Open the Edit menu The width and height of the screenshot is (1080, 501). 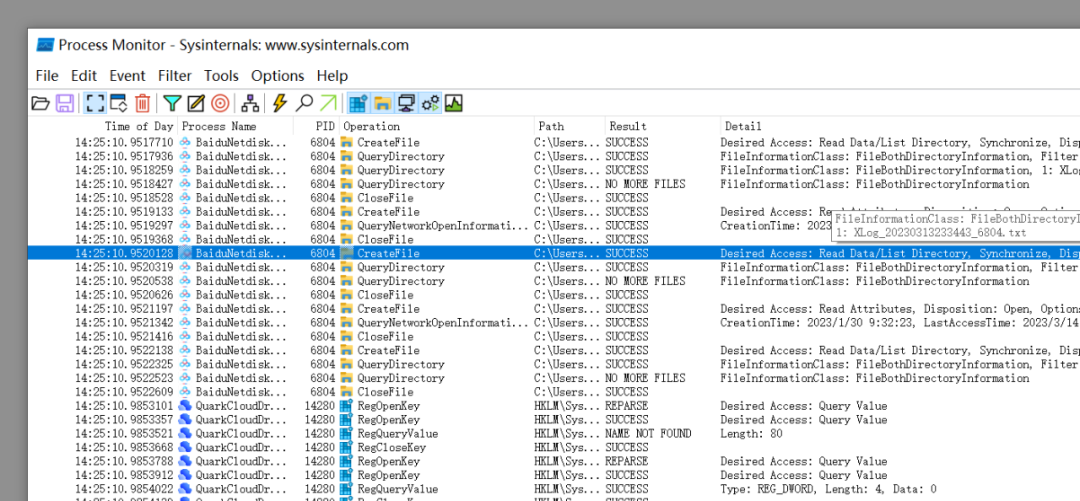(x=83, y=76)
